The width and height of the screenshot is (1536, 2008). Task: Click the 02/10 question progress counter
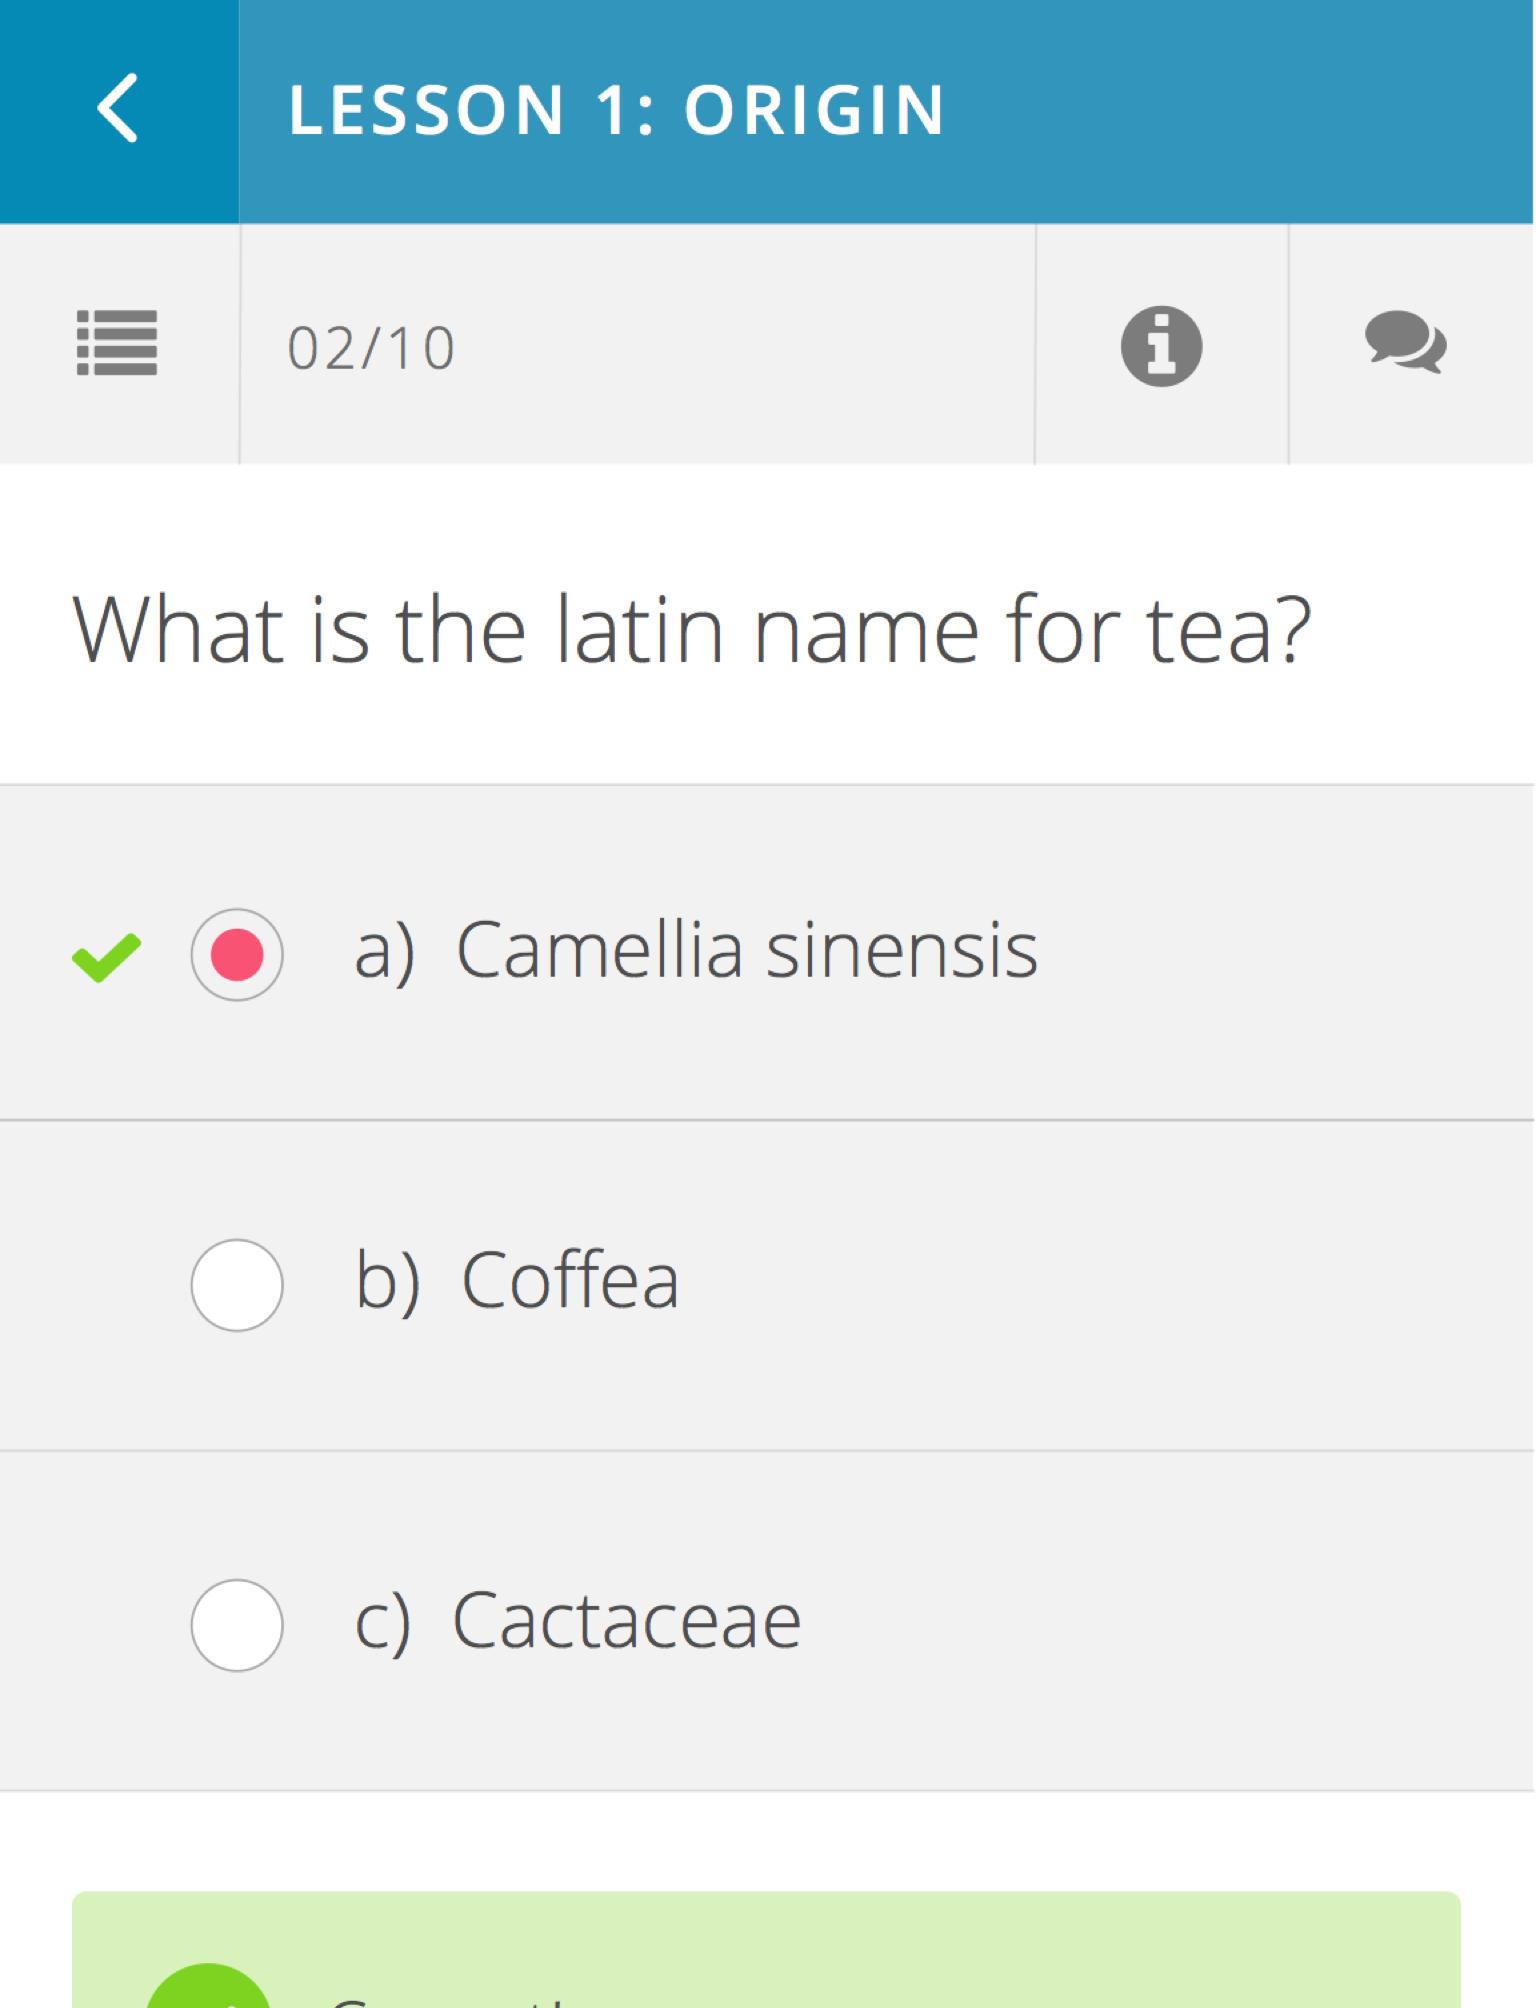coord(371,349)
